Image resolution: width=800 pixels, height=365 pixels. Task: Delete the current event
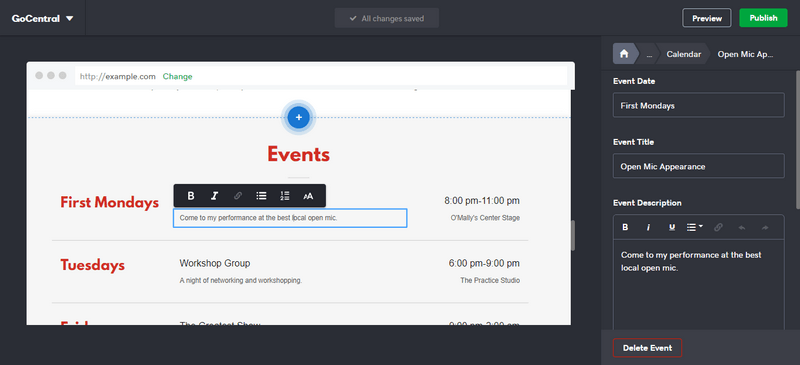click(x=647, y=348)
